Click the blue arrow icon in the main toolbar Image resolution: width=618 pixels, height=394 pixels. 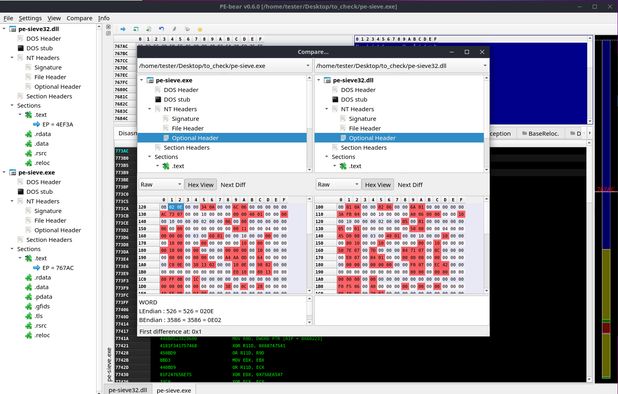coord(123,29)
